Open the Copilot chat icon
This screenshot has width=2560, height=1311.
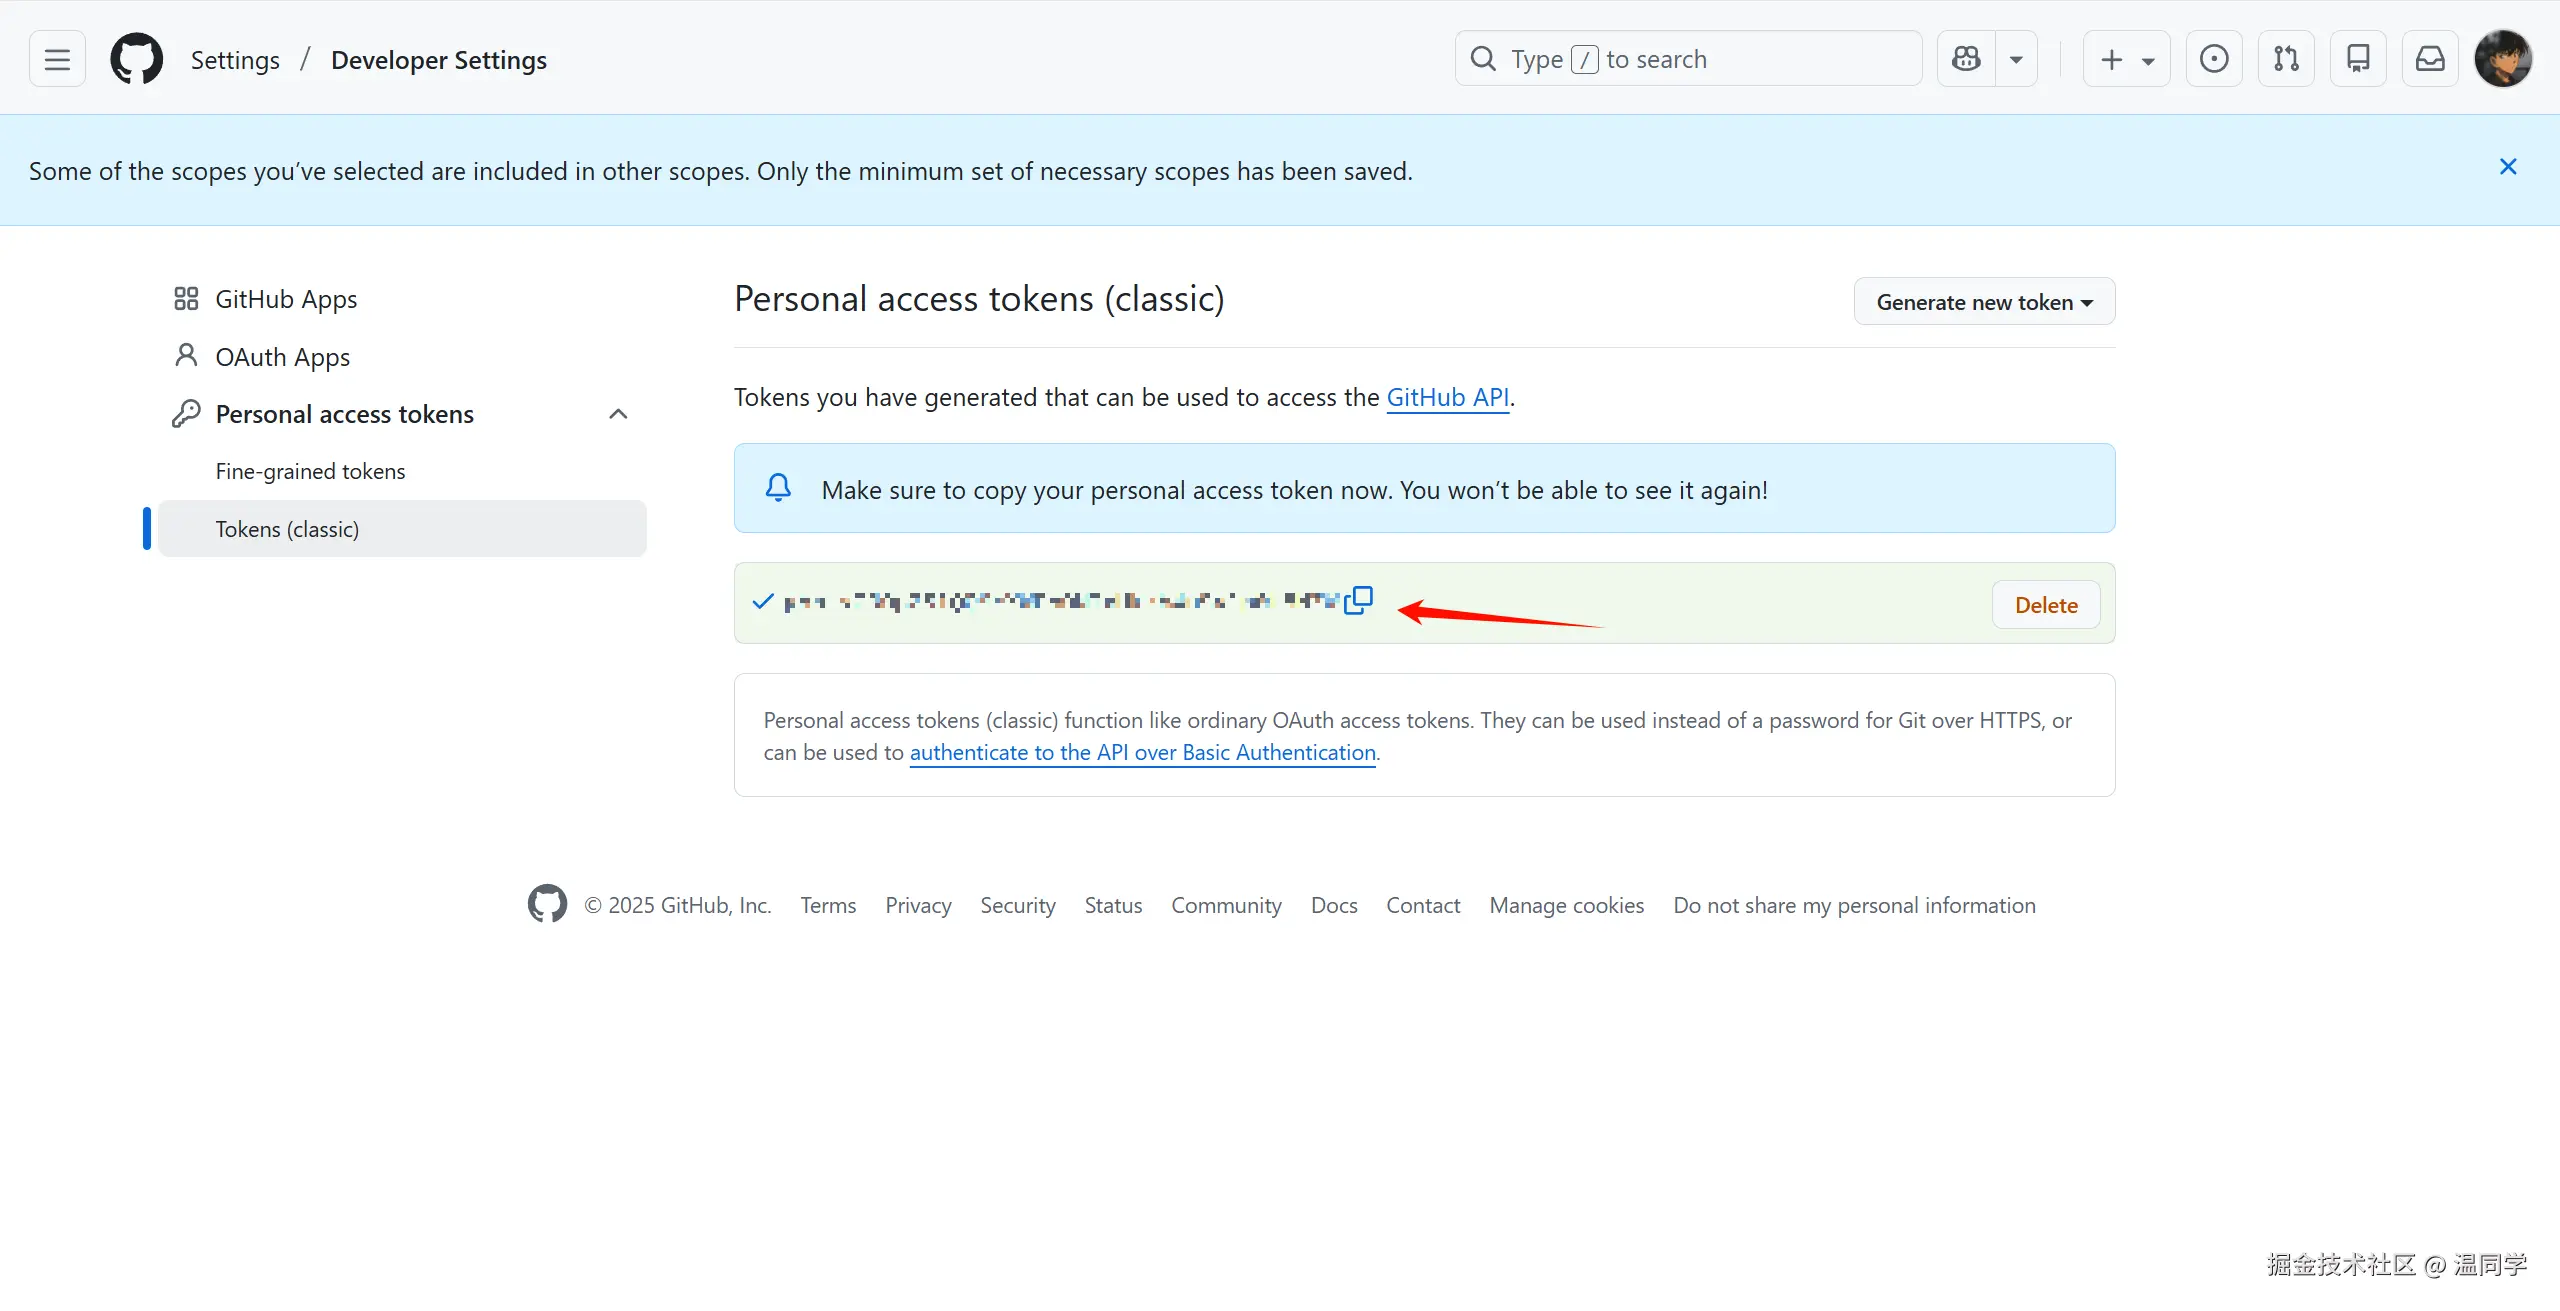1966,60
